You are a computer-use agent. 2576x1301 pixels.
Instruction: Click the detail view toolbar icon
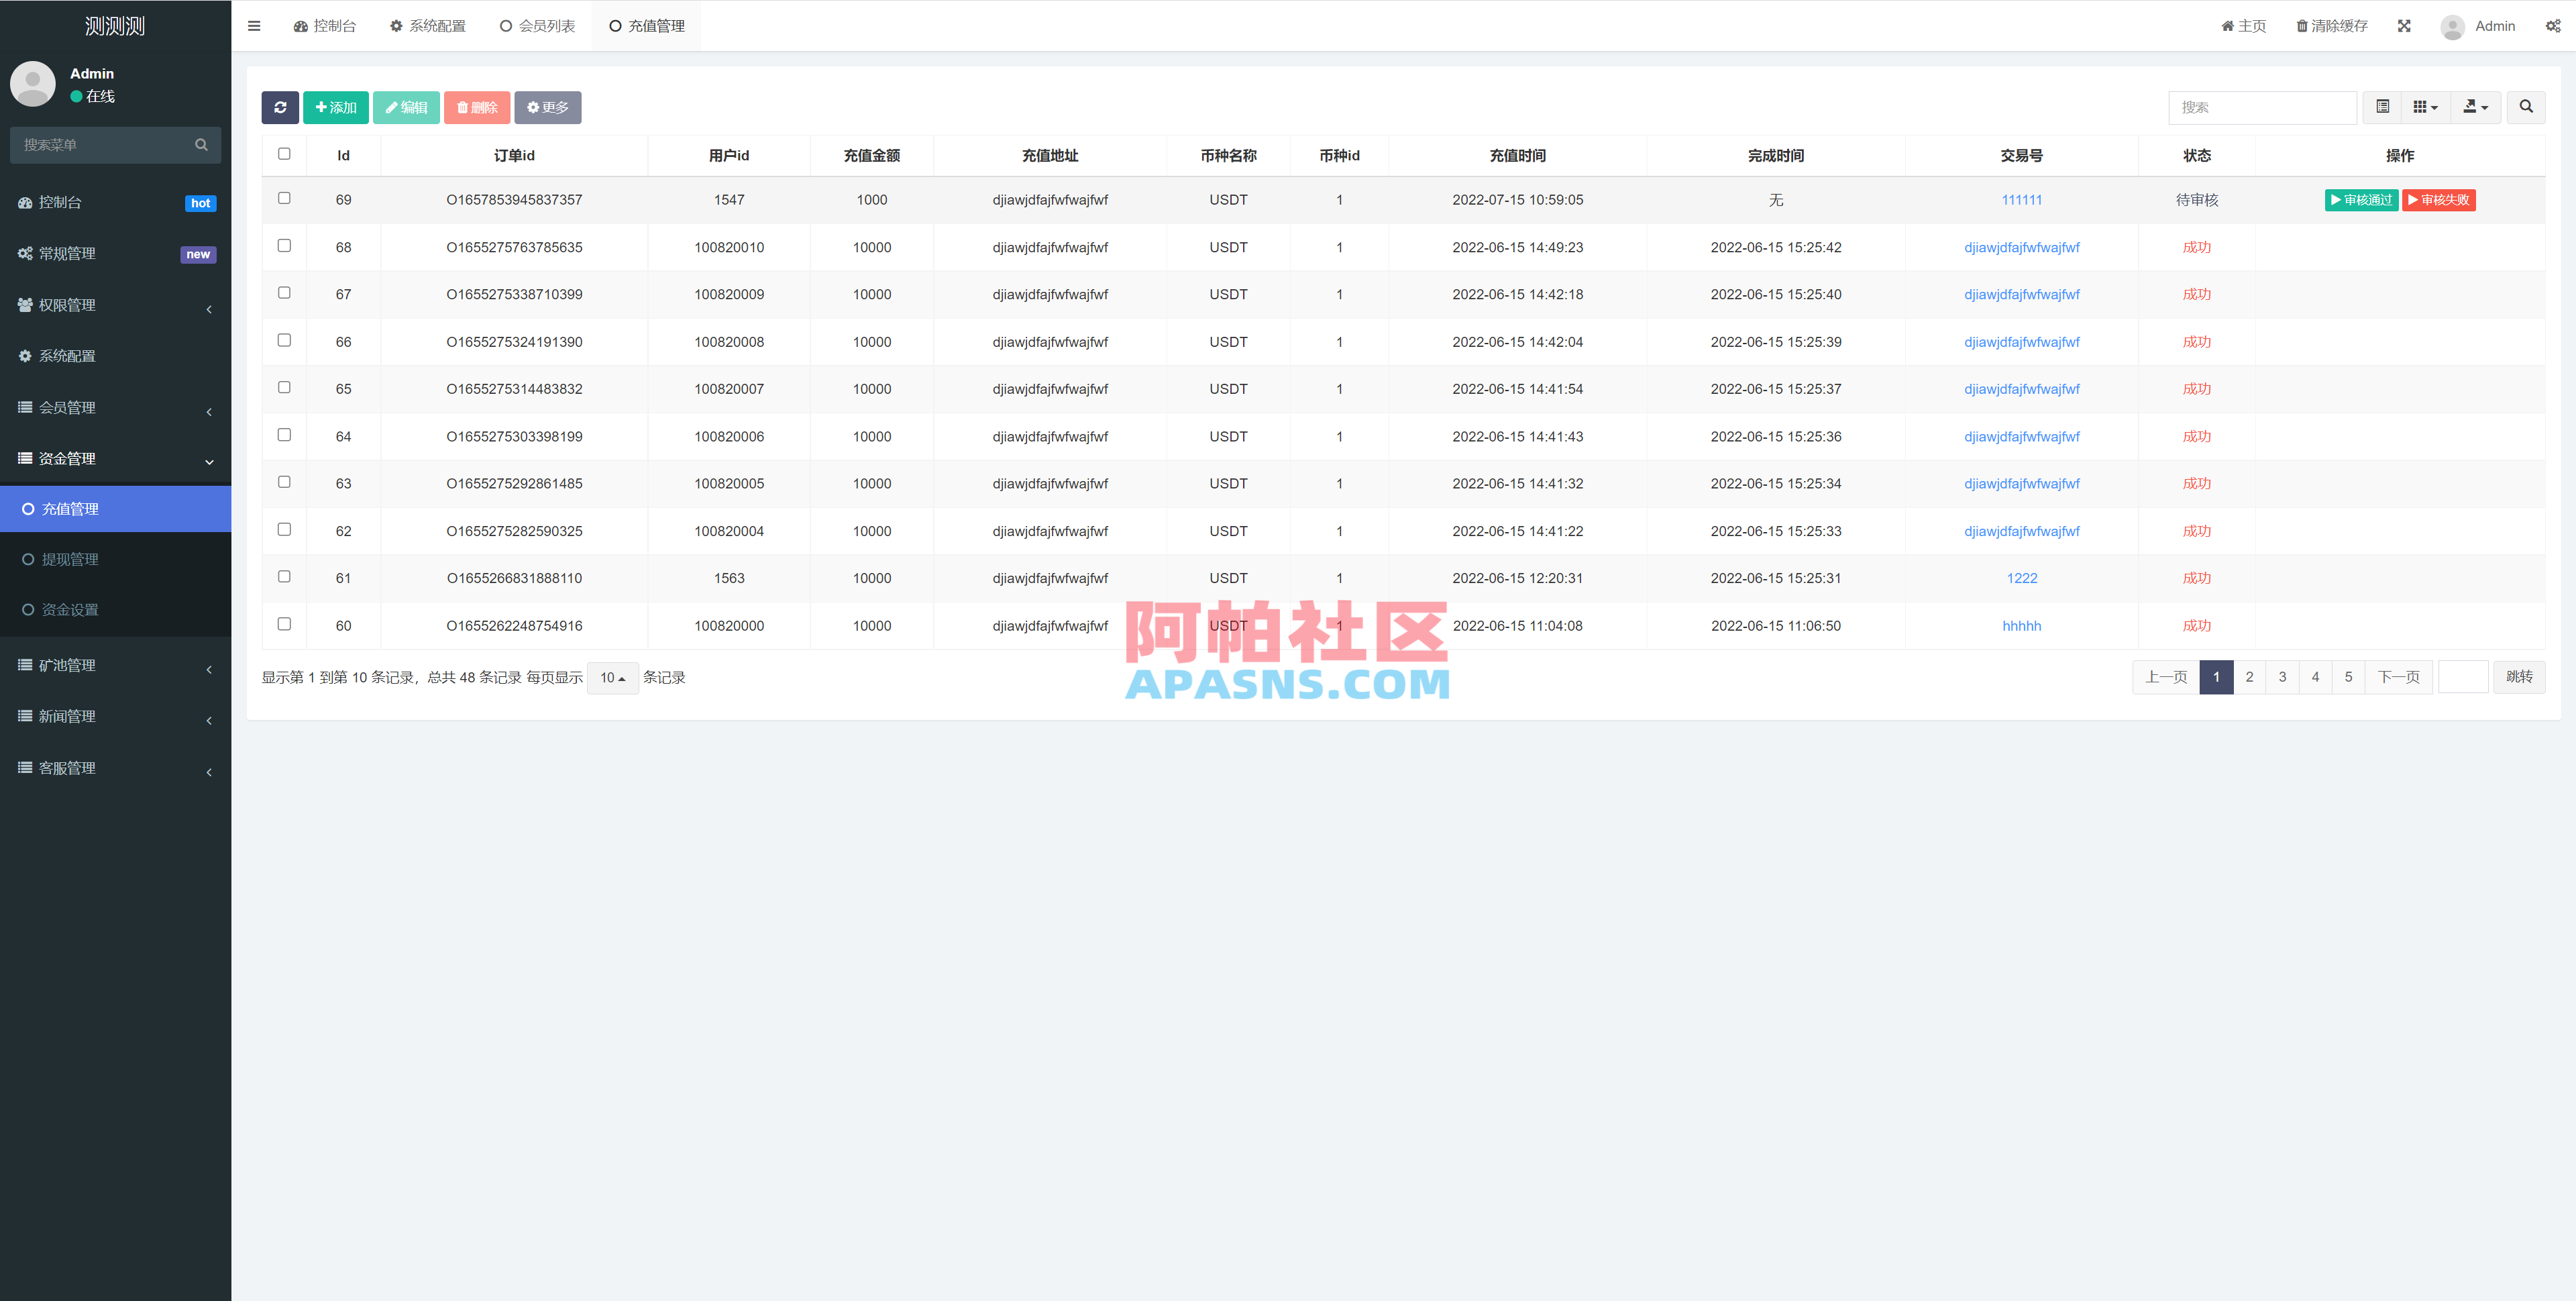coord(2382,107)
